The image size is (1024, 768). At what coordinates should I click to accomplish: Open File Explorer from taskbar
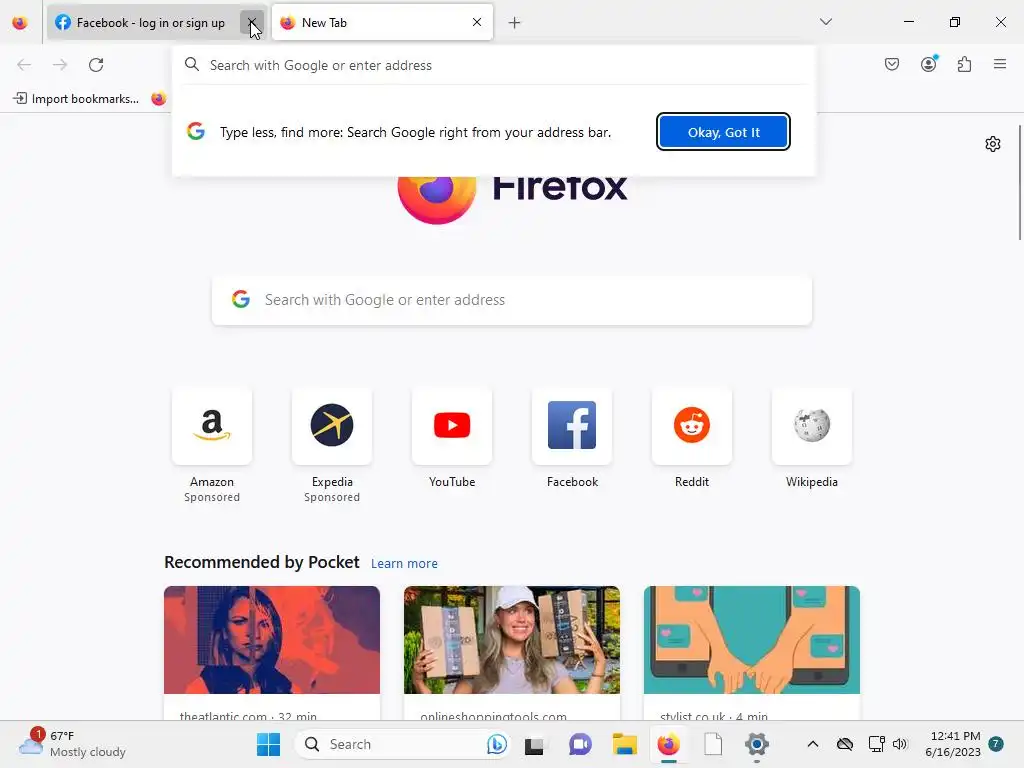[624, 744]
